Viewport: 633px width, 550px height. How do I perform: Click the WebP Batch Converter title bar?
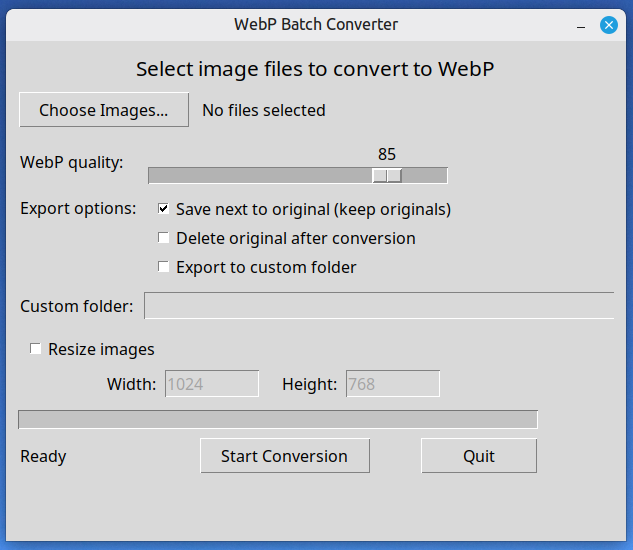pyautogui.click(x=316, y=24)
